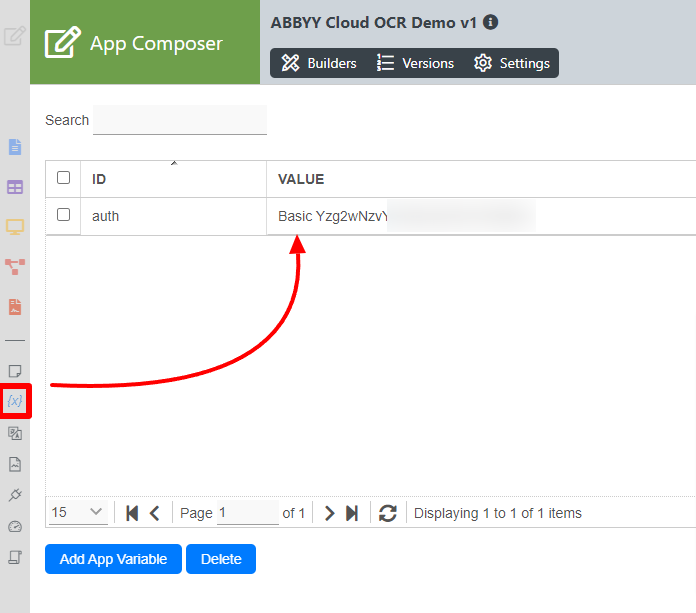Open the Settings menu

pyautogui.click(x=512, y=63)
